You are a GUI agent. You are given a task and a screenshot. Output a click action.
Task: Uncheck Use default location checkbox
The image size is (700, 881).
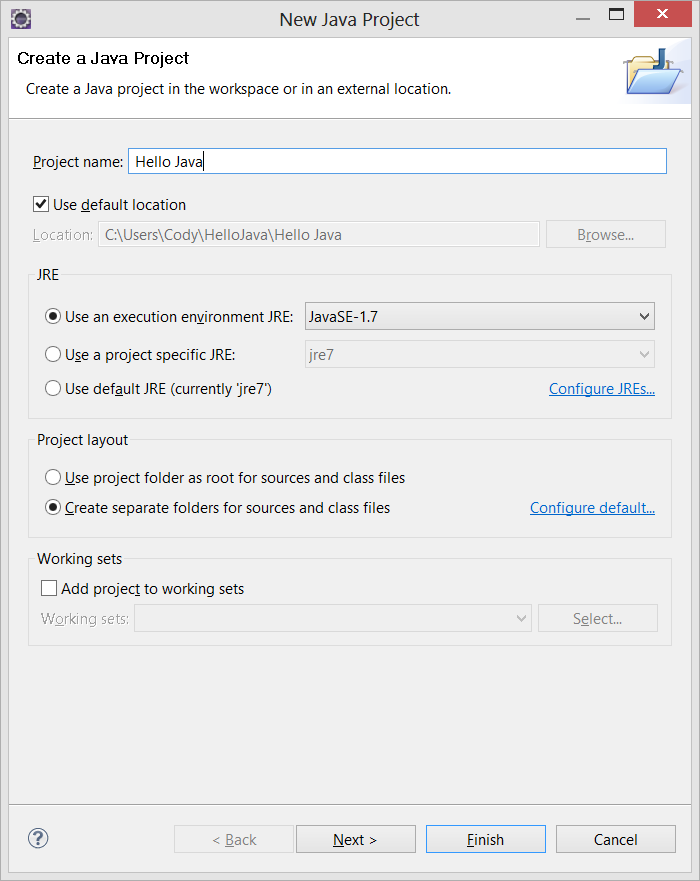pos(41,204)
